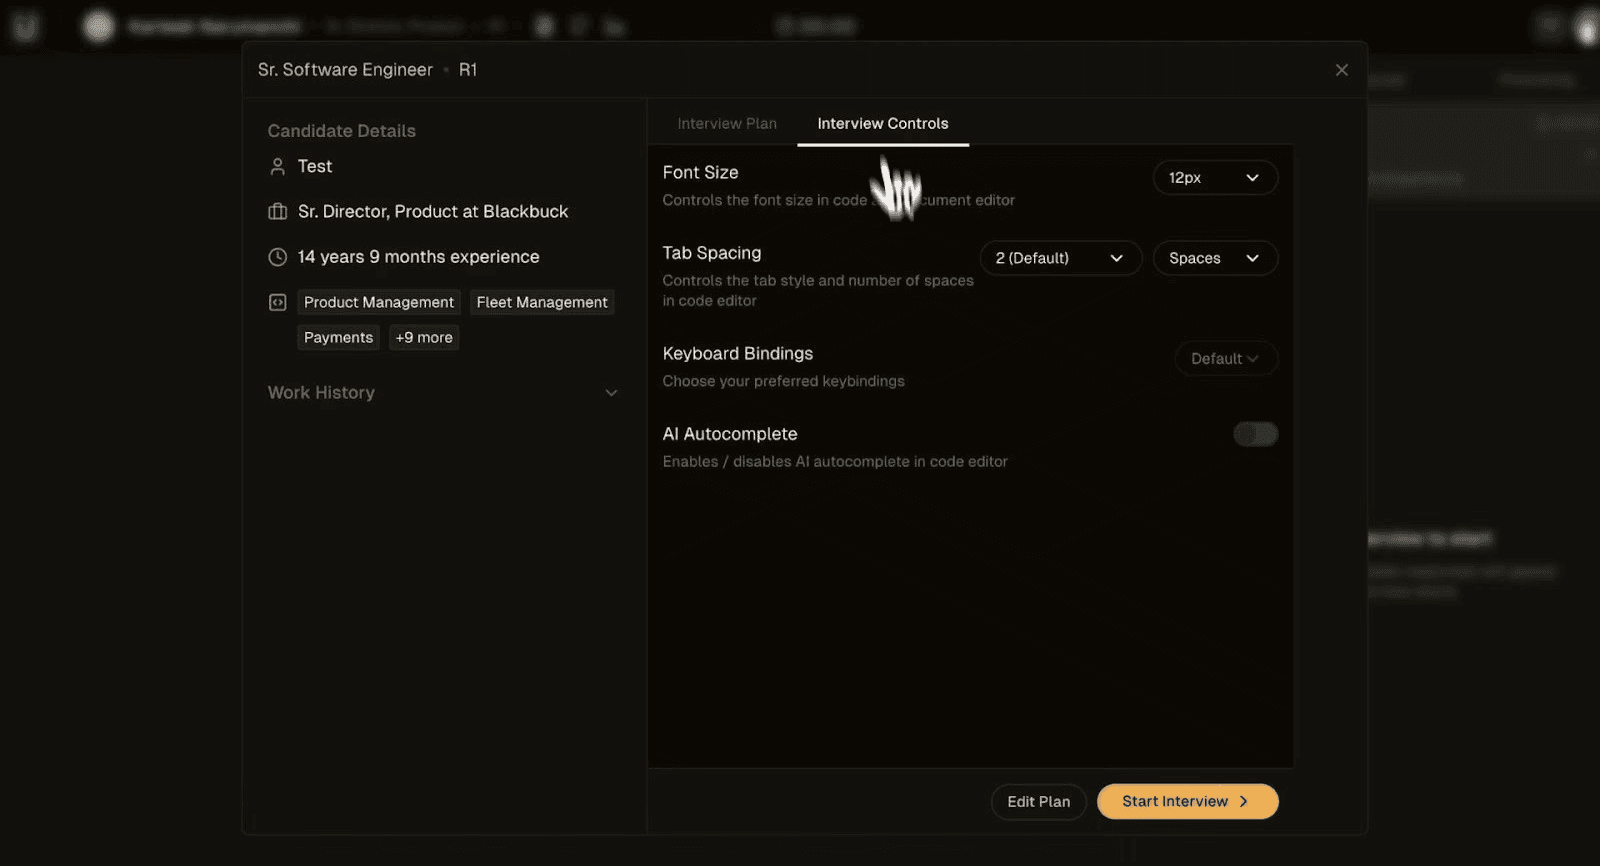The image size is (1600, 866).
Task: Switch to the Interview Plan tab
Action: tap(727, 123)
